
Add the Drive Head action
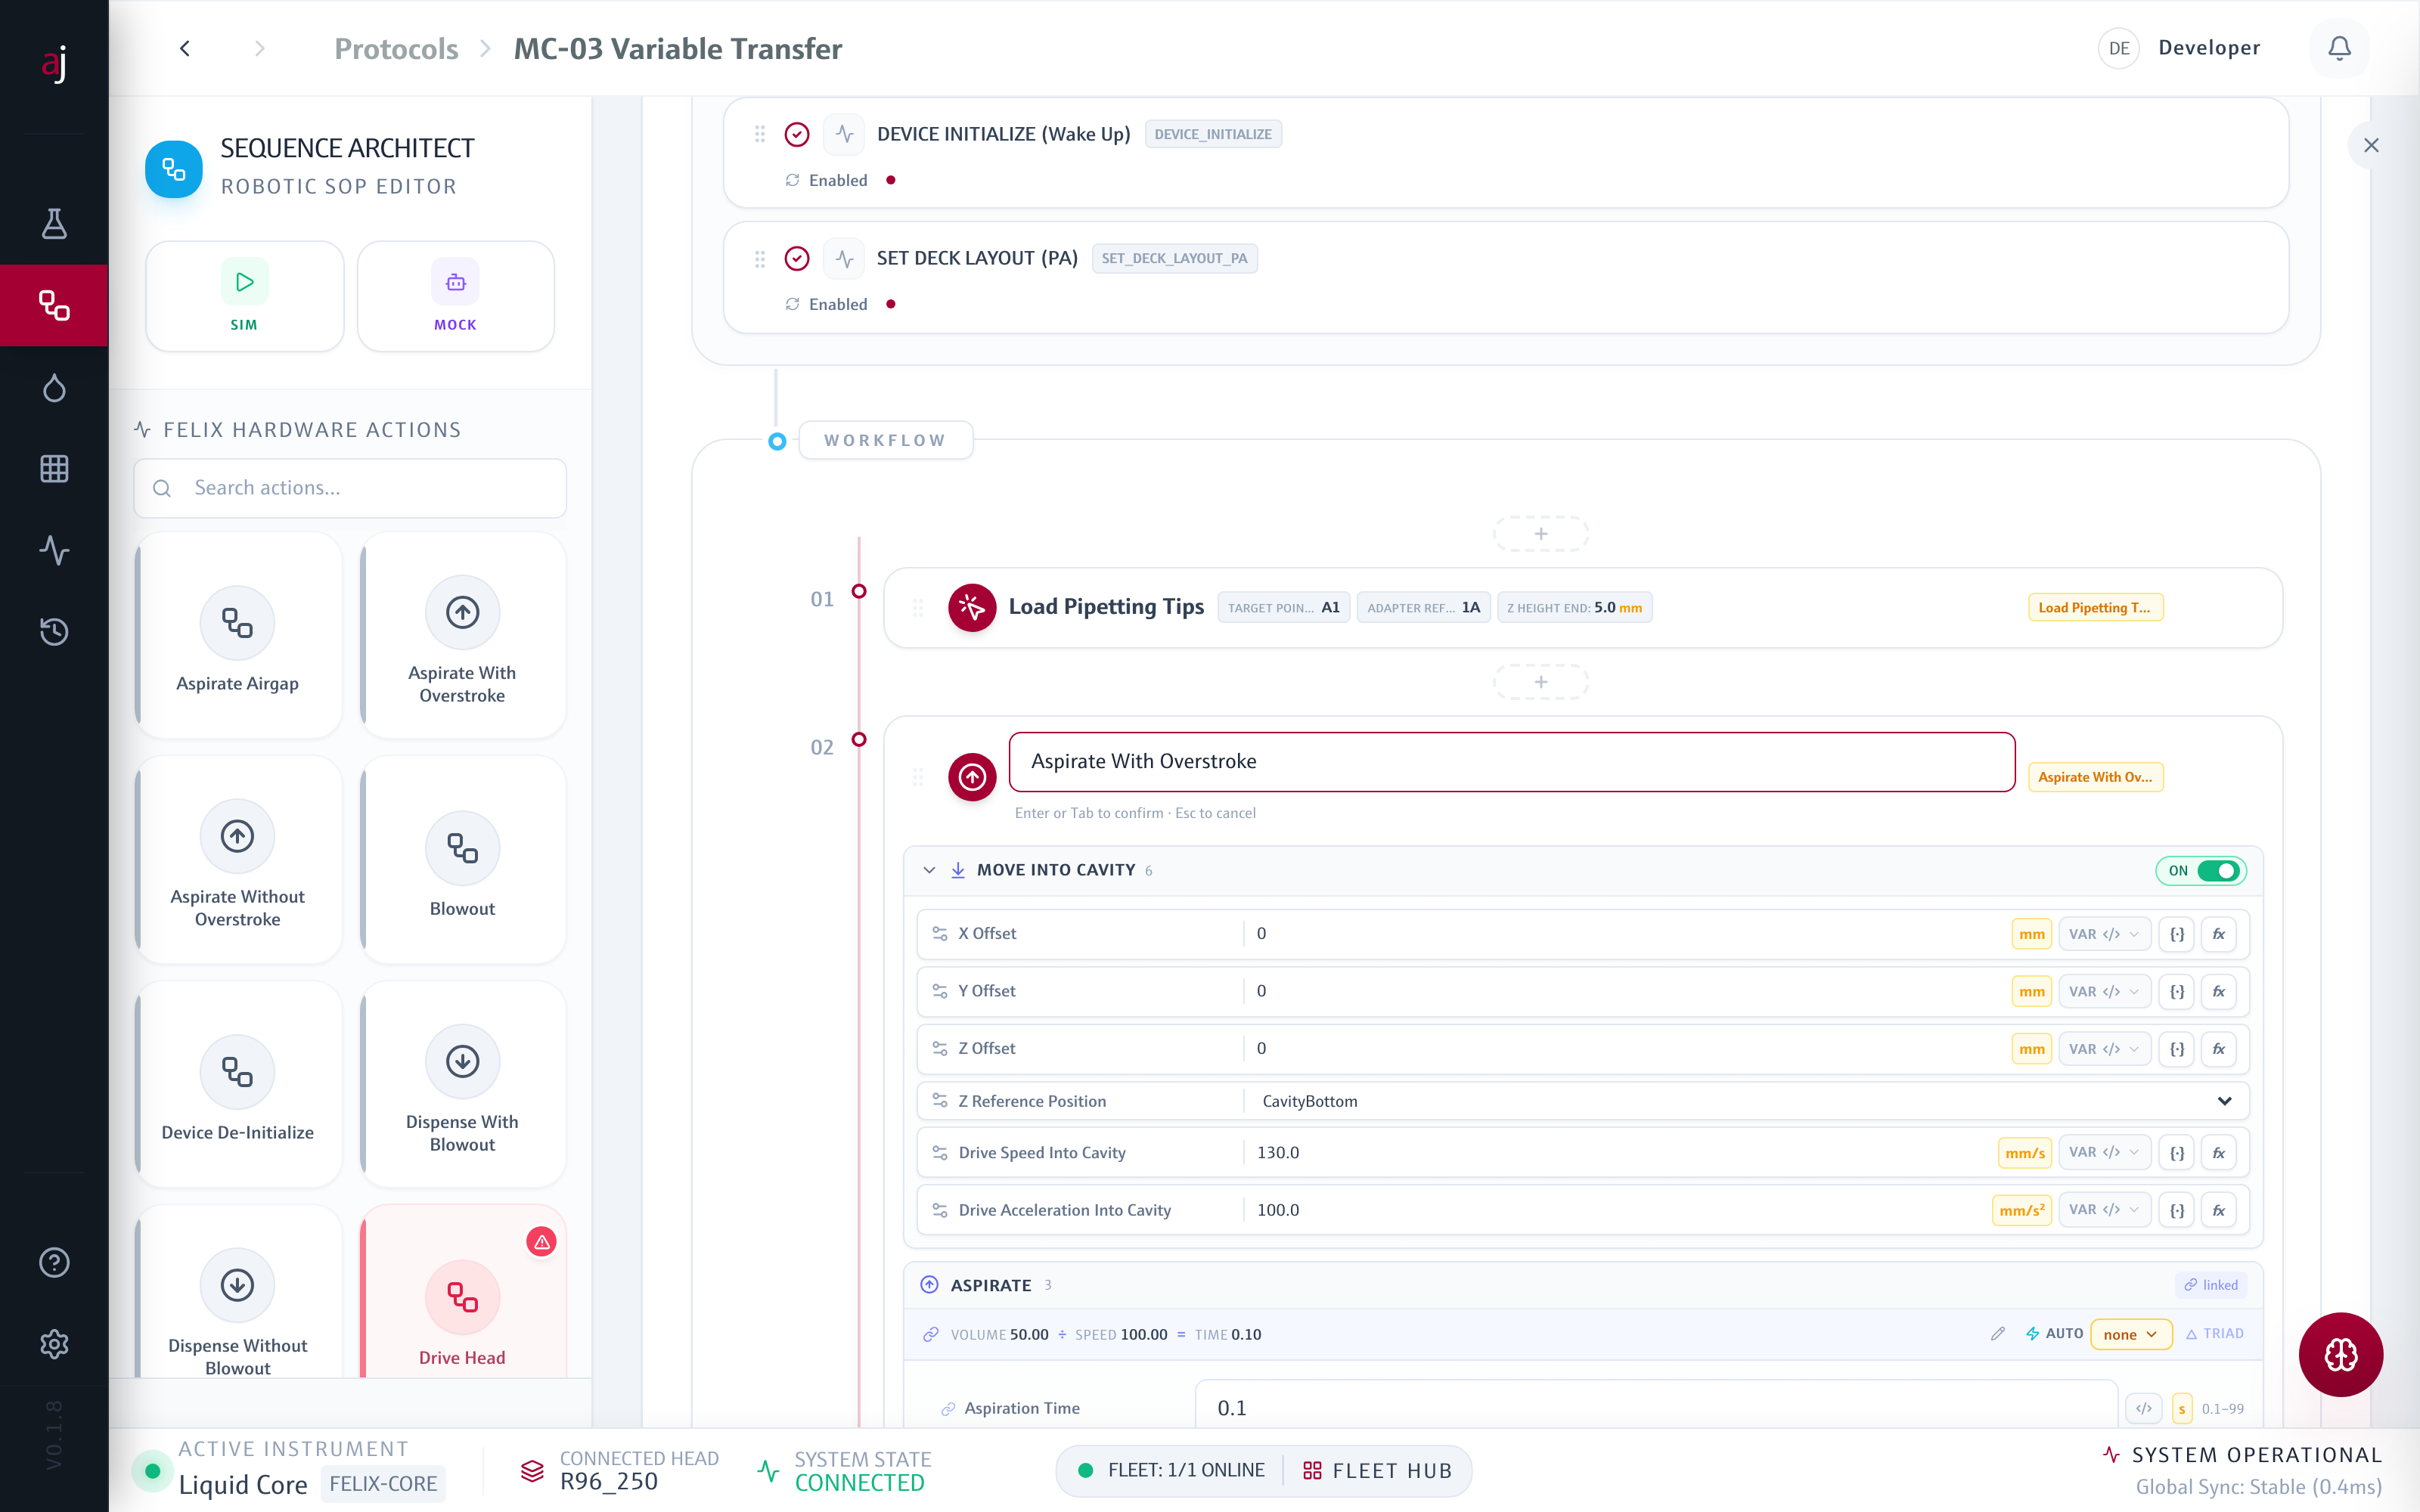(462, 1292)
